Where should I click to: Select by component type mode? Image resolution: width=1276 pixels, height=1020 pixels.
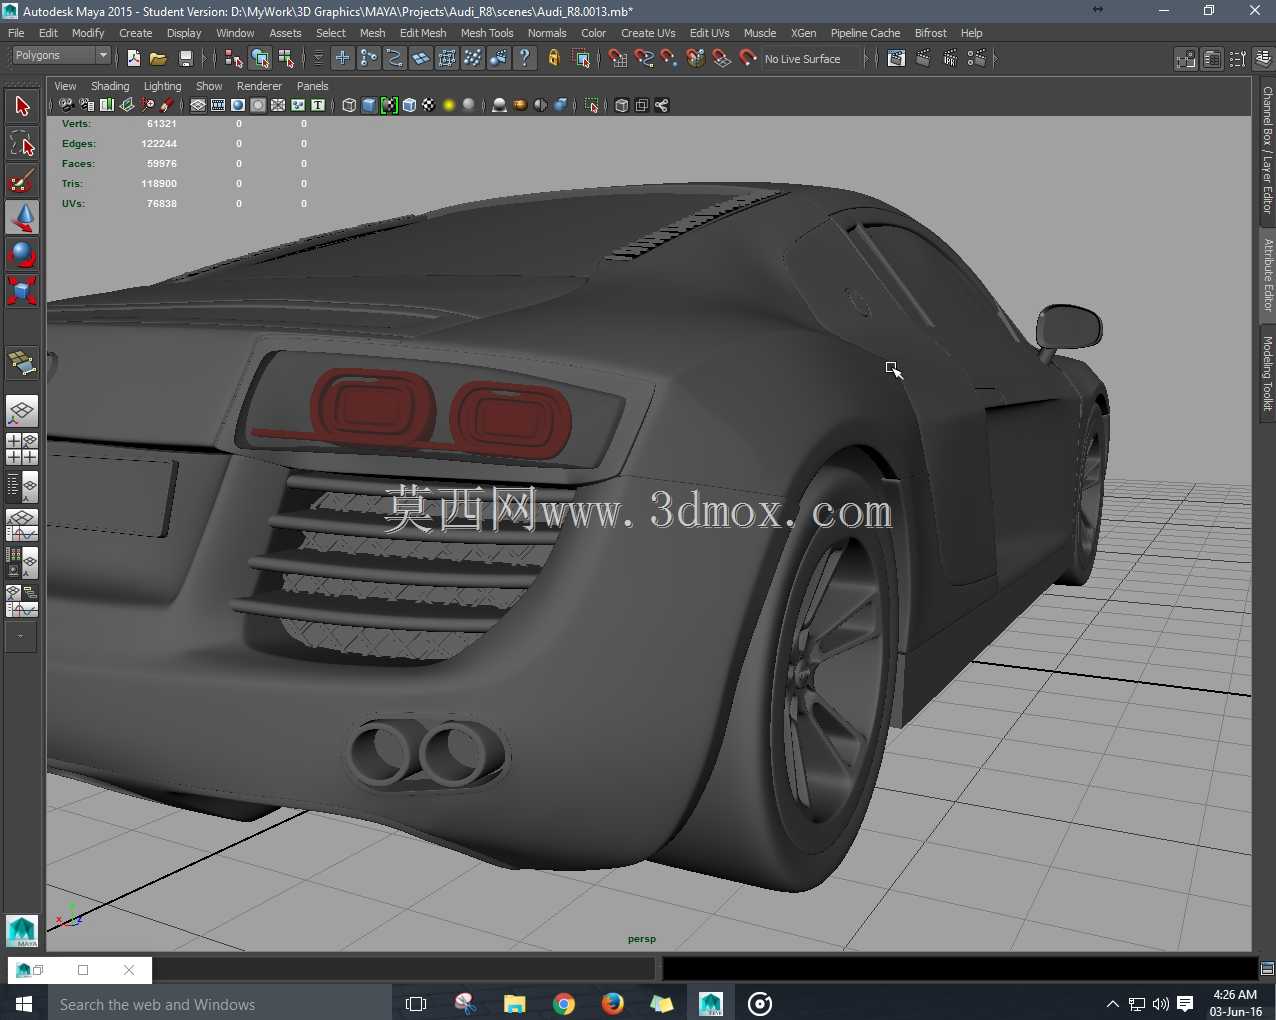[x=286, y=59]
